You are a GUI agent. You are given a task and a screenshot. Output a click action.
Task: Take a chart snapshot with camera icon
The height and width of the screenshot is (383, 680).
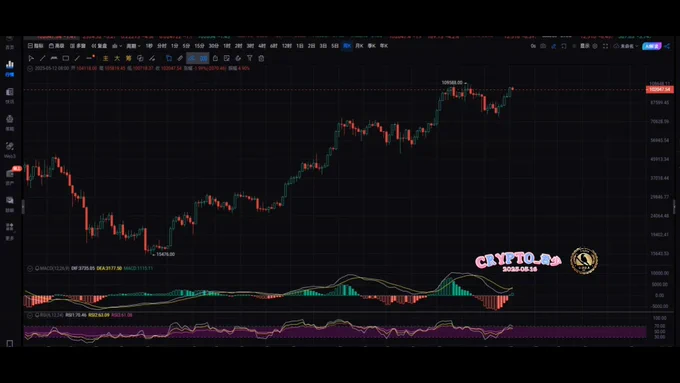coord(543,46)
